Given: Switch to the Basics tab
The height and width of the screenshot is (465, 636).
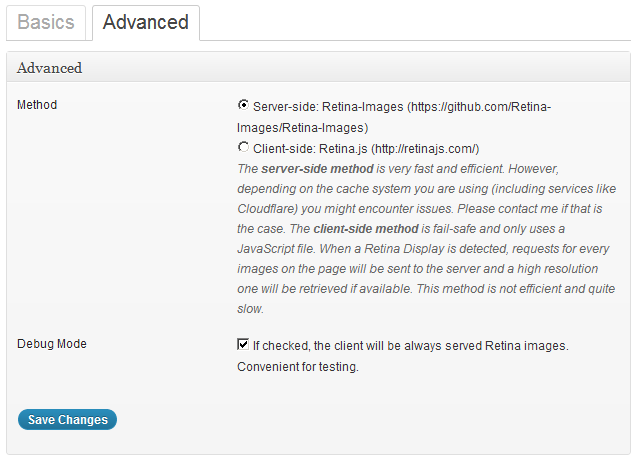Looking at the screenshot, I should pyautogui.click(x=45, y=22).
